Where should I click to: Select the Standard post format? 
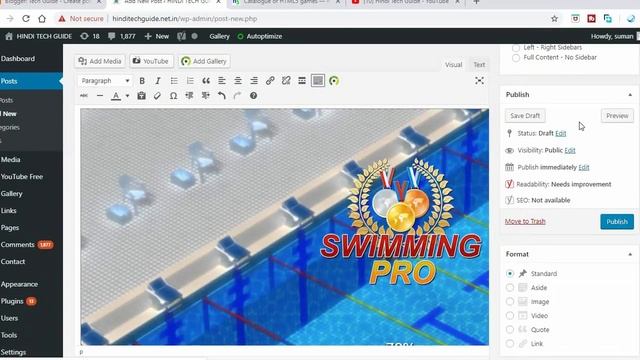tap(510, 273)
